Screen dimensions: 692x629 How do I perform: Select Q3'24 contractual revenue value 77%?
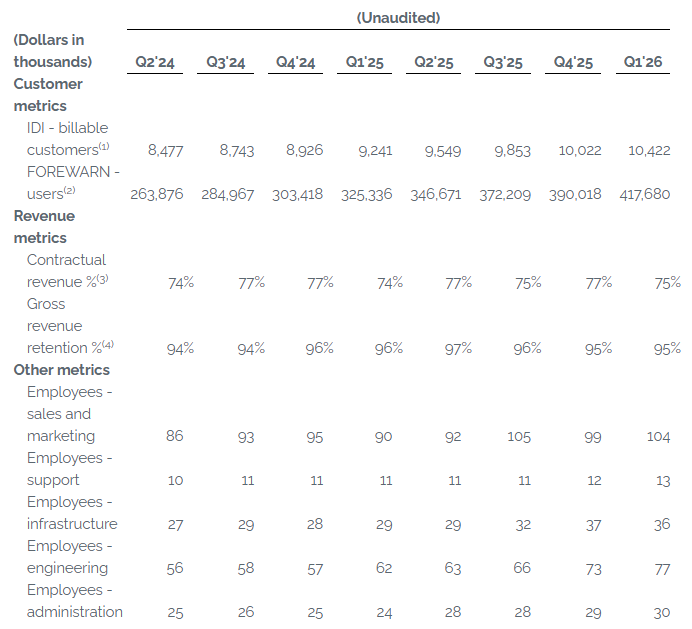[252, 283]
